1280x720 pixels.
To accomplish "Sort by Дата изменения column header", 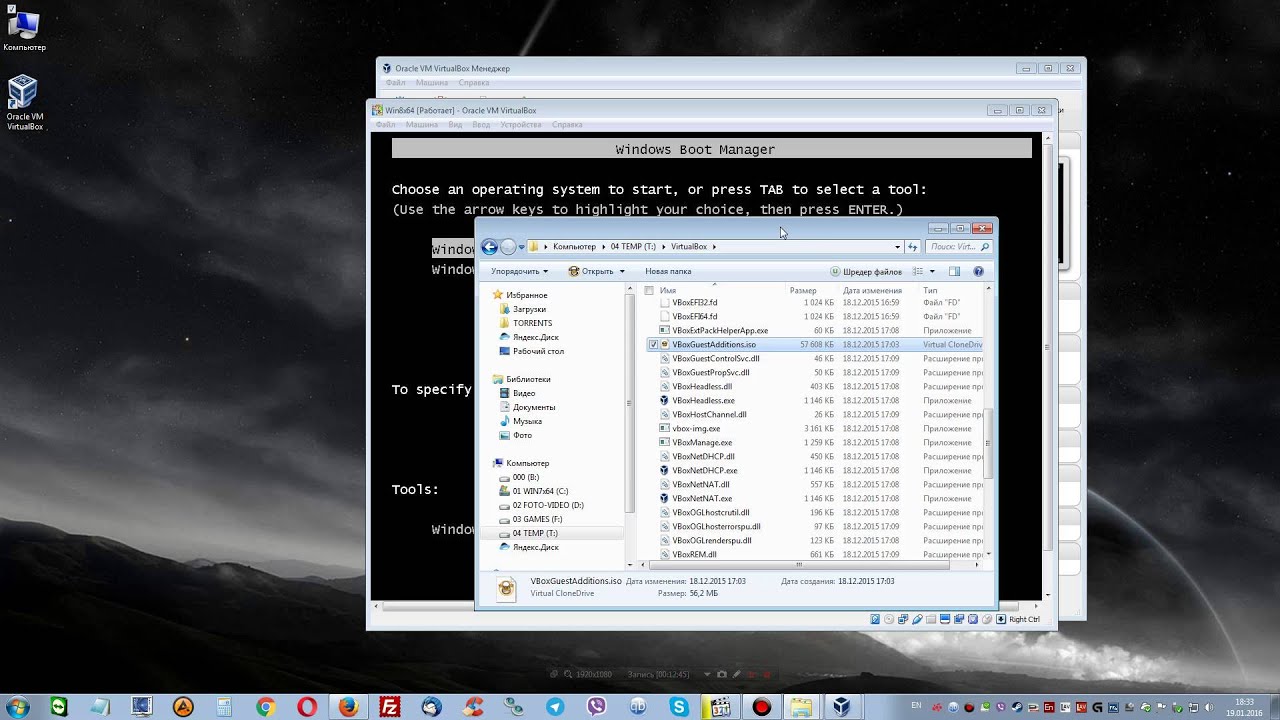I will coord(872,291).
